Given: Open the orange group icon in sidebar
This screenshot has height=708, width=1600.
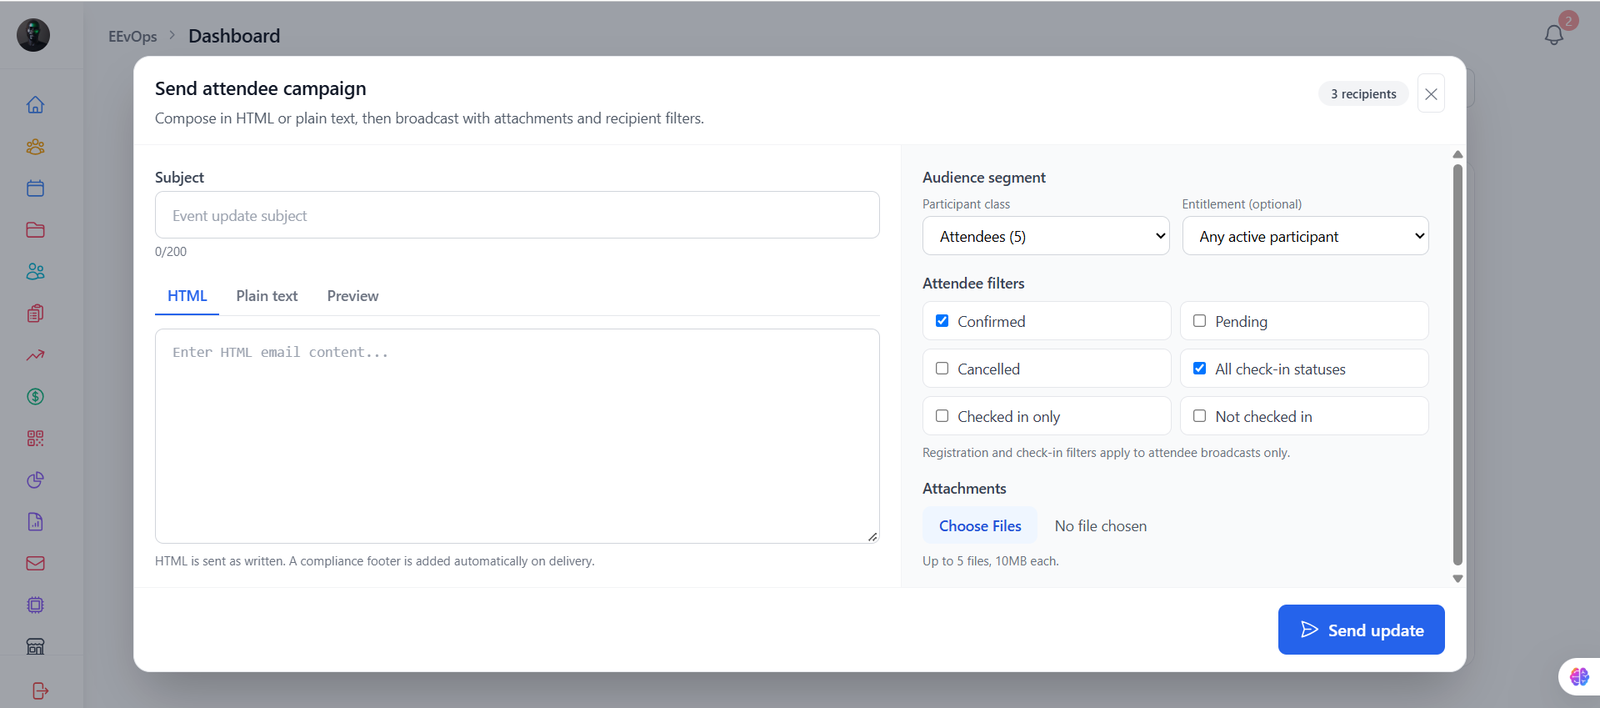Looking at the screenshot, I should point(35,147).
